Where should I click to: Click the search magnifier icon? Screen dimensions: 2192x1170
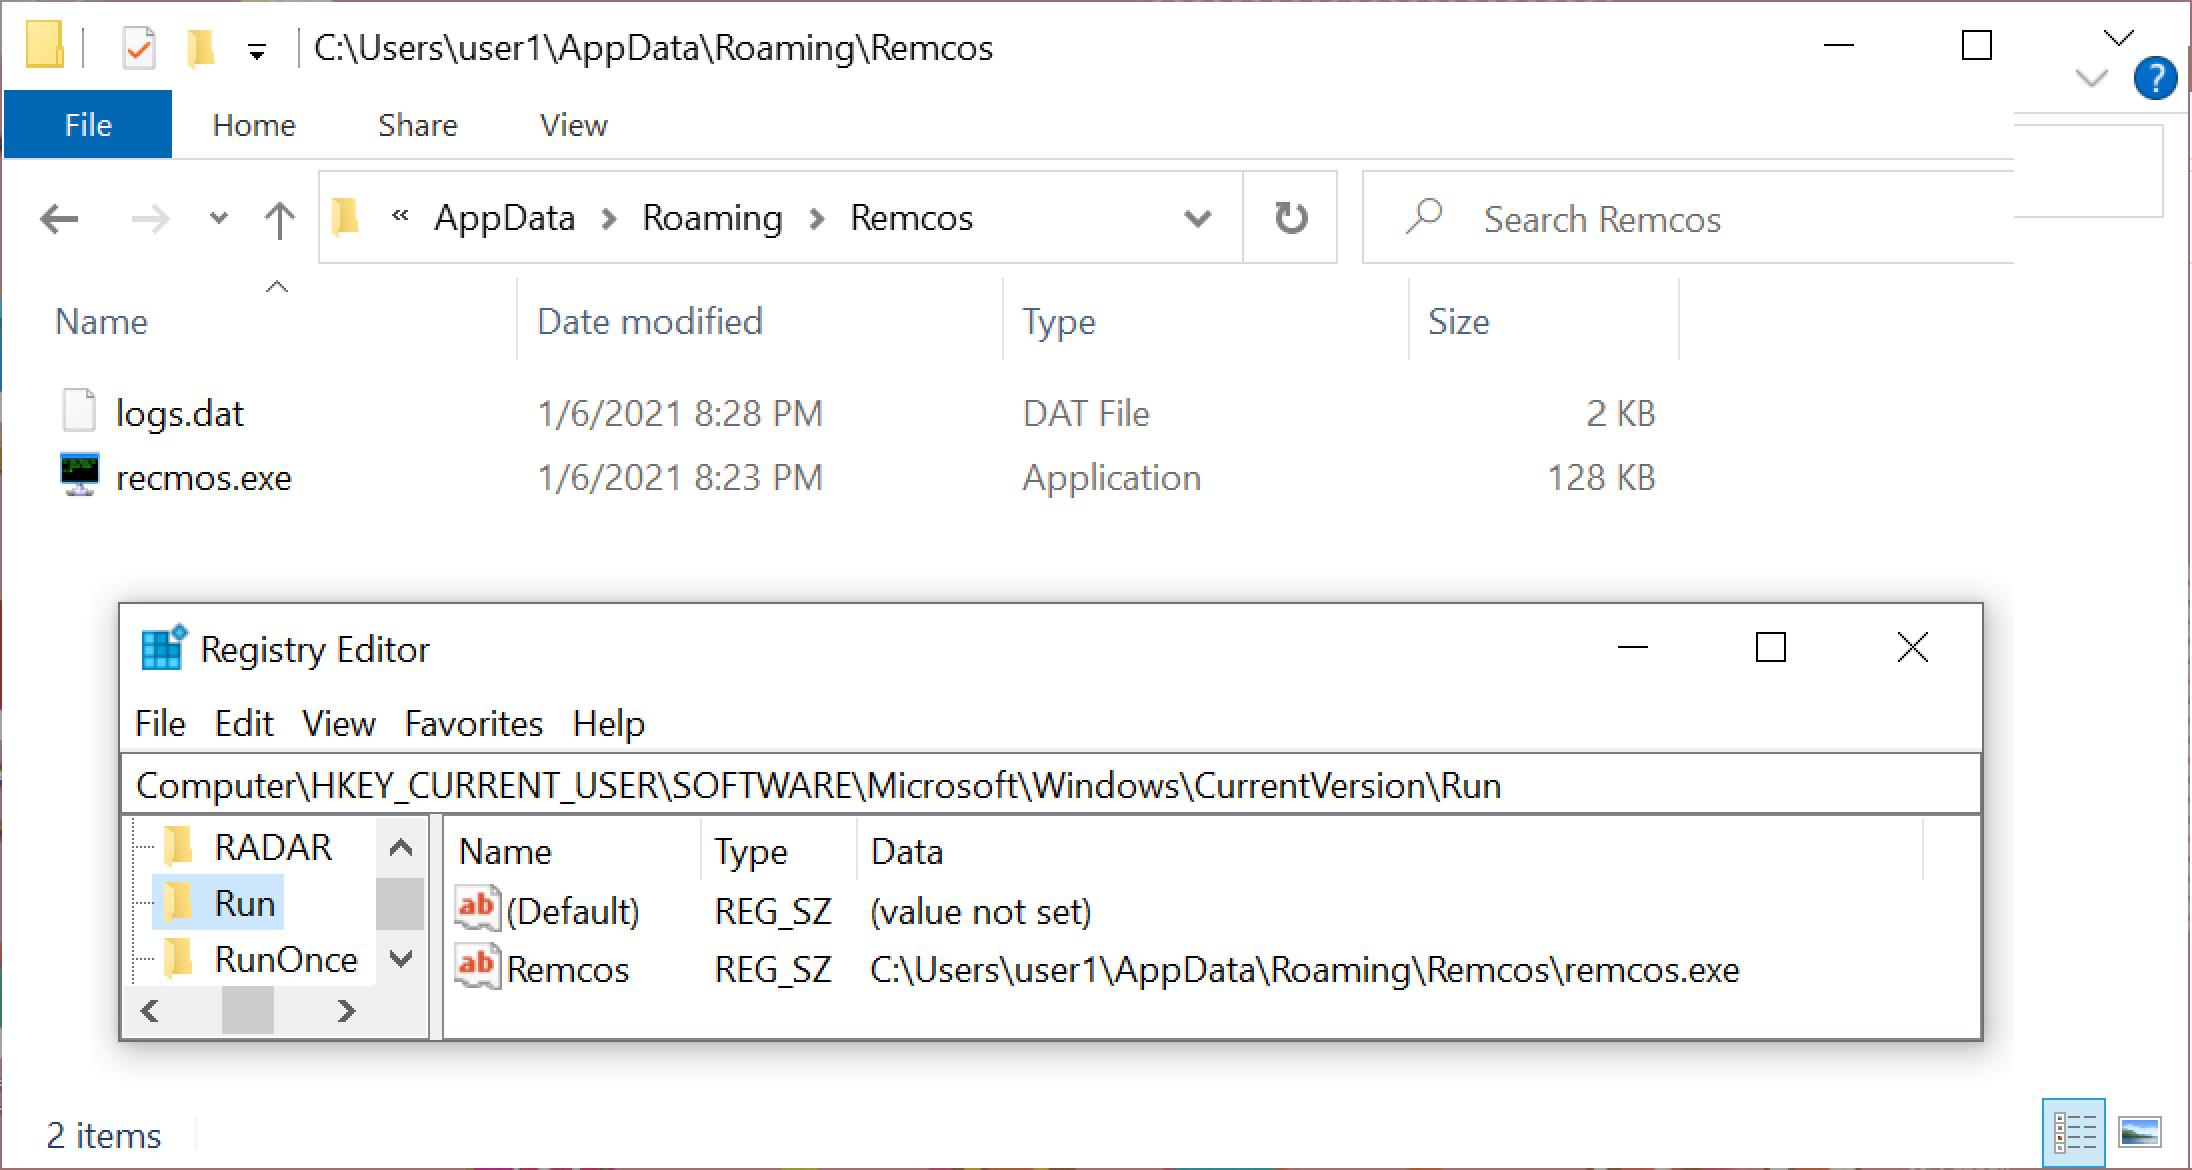pyautogui.click(x=1424, y=216)
